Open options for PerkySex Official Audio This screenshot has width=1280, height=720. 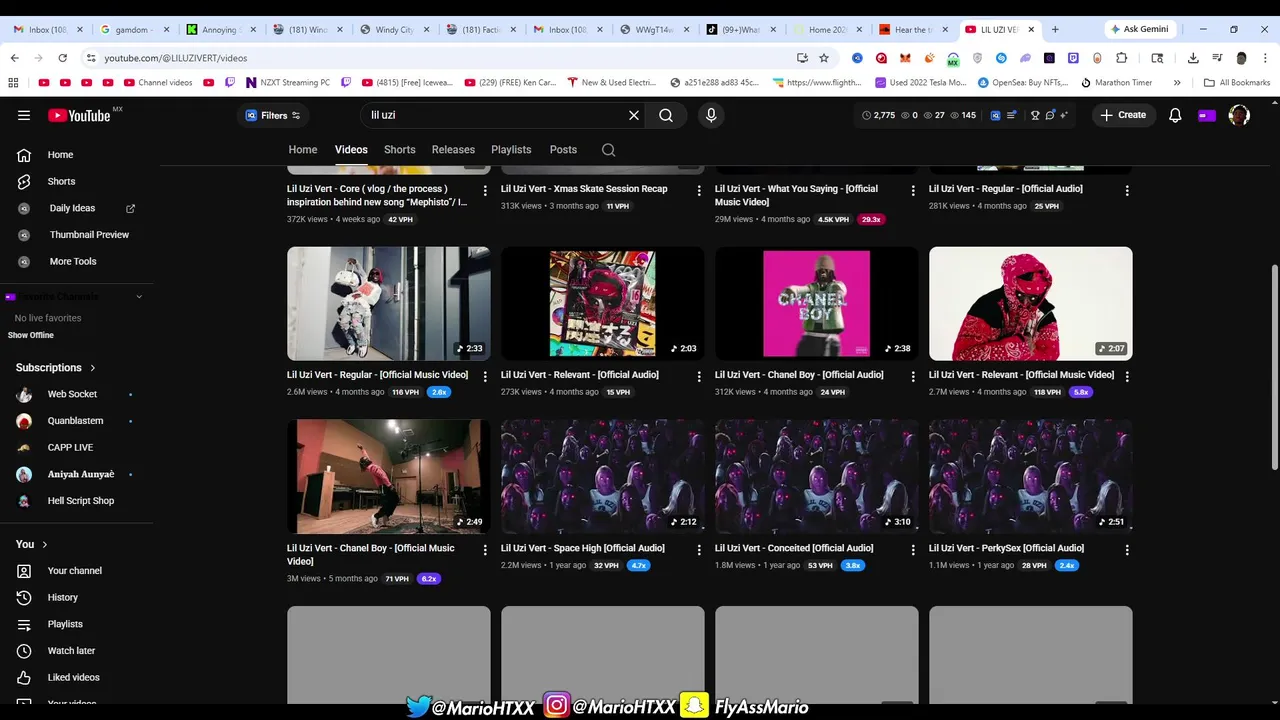(1127, 550)
